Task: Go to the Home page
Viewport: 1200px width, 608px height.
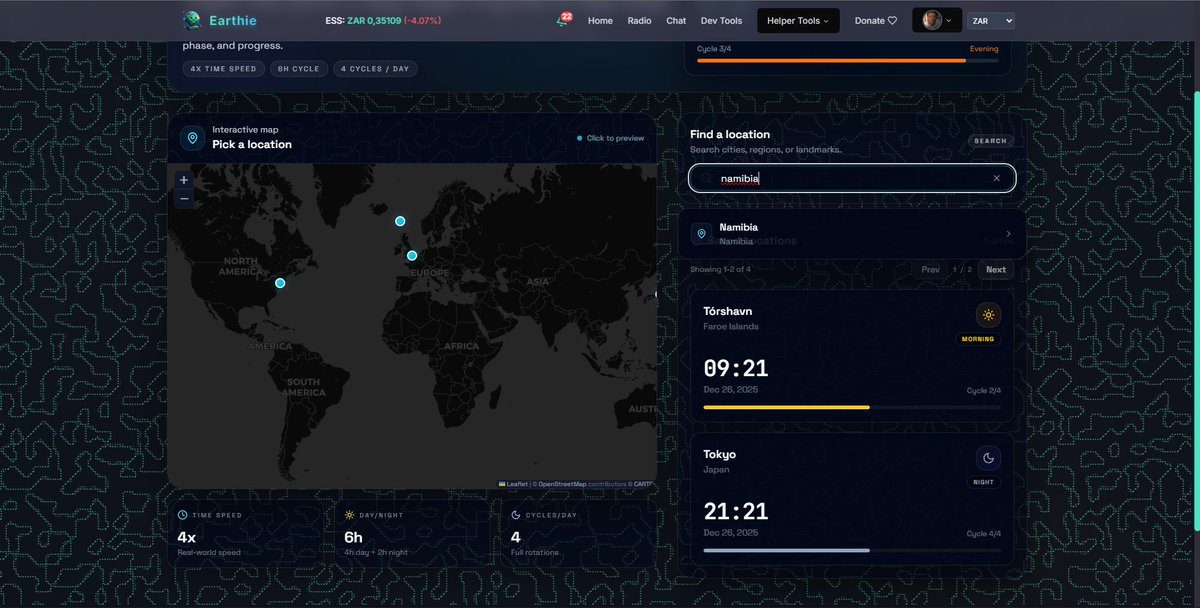Action: (600, 20)
